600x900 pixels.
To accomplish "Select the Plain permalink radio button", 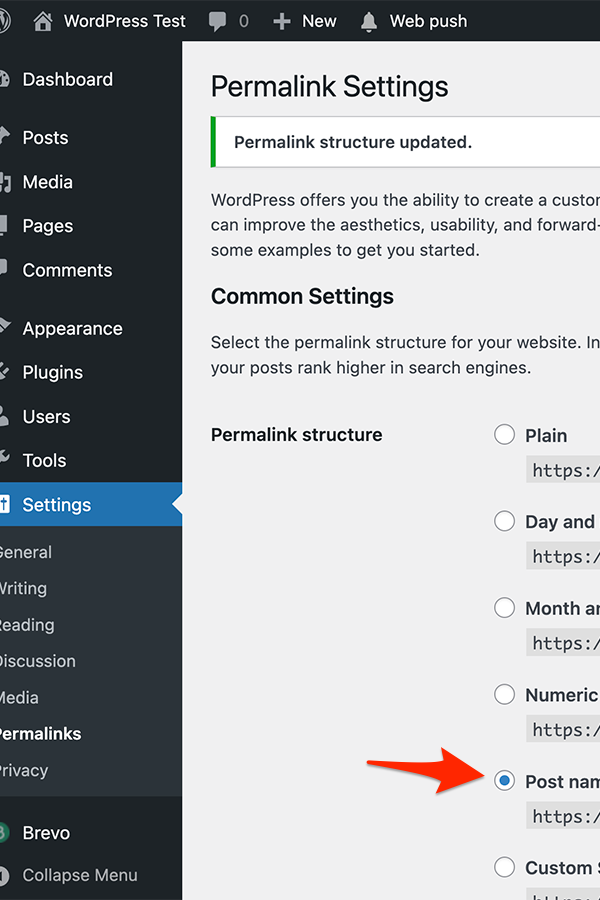I will point(504,434).
